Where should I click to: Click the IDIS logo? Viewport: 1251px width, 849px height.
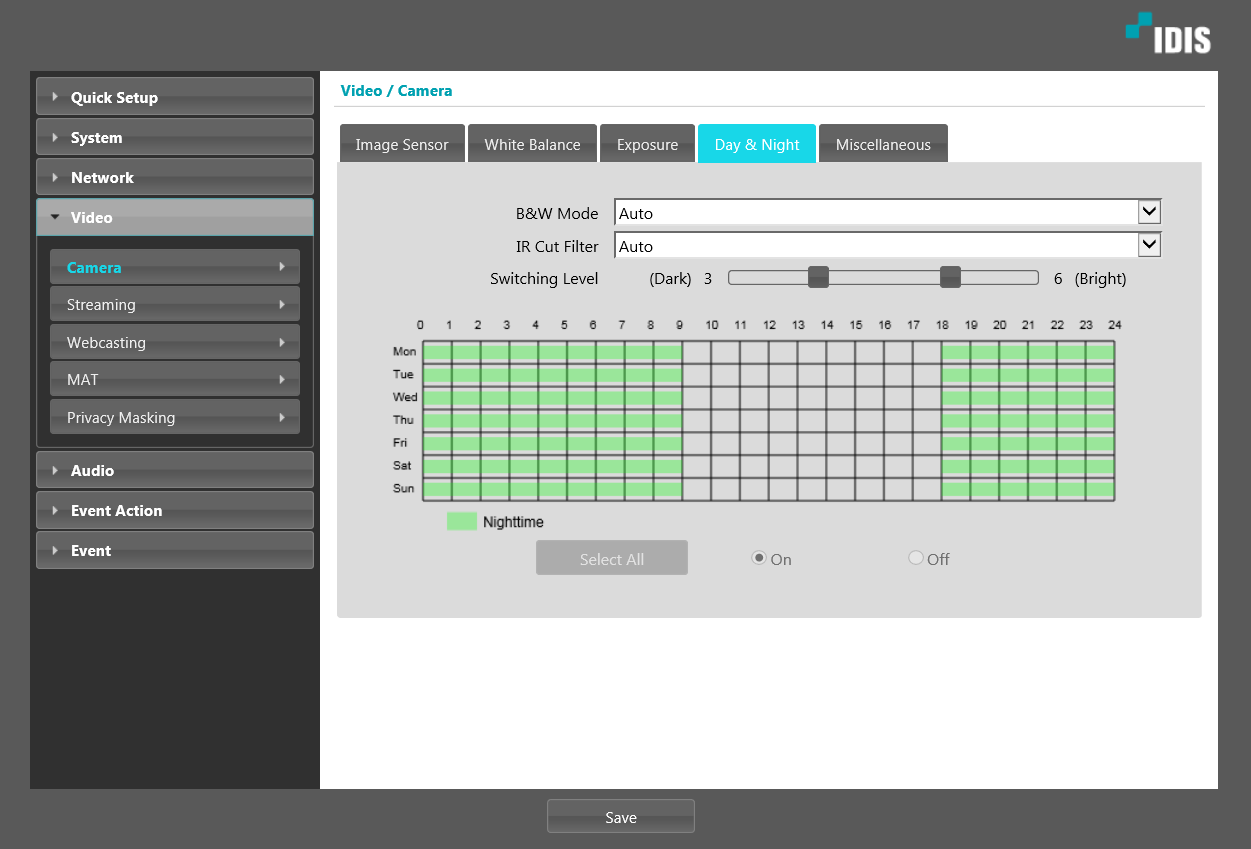point(1167,33)
